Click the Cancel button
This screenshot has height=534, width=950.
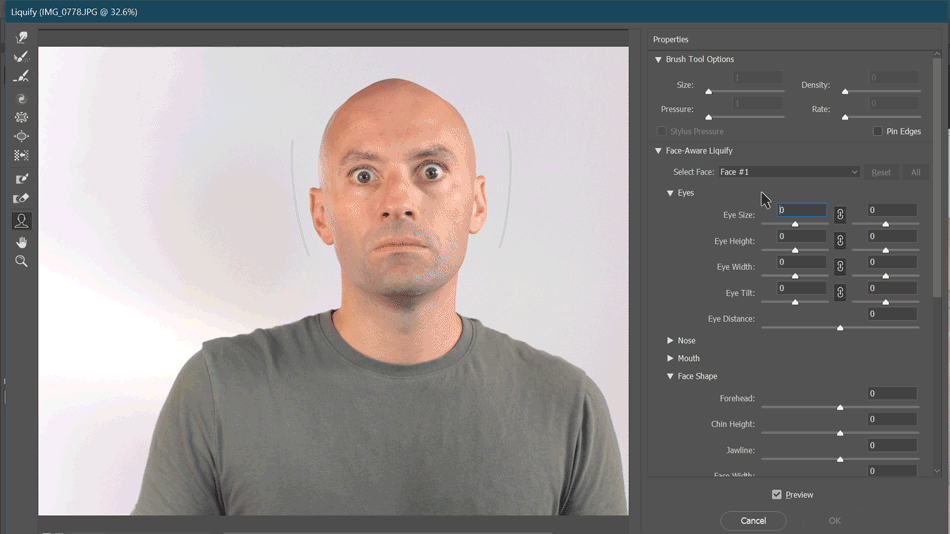click(x=753, y=521)
